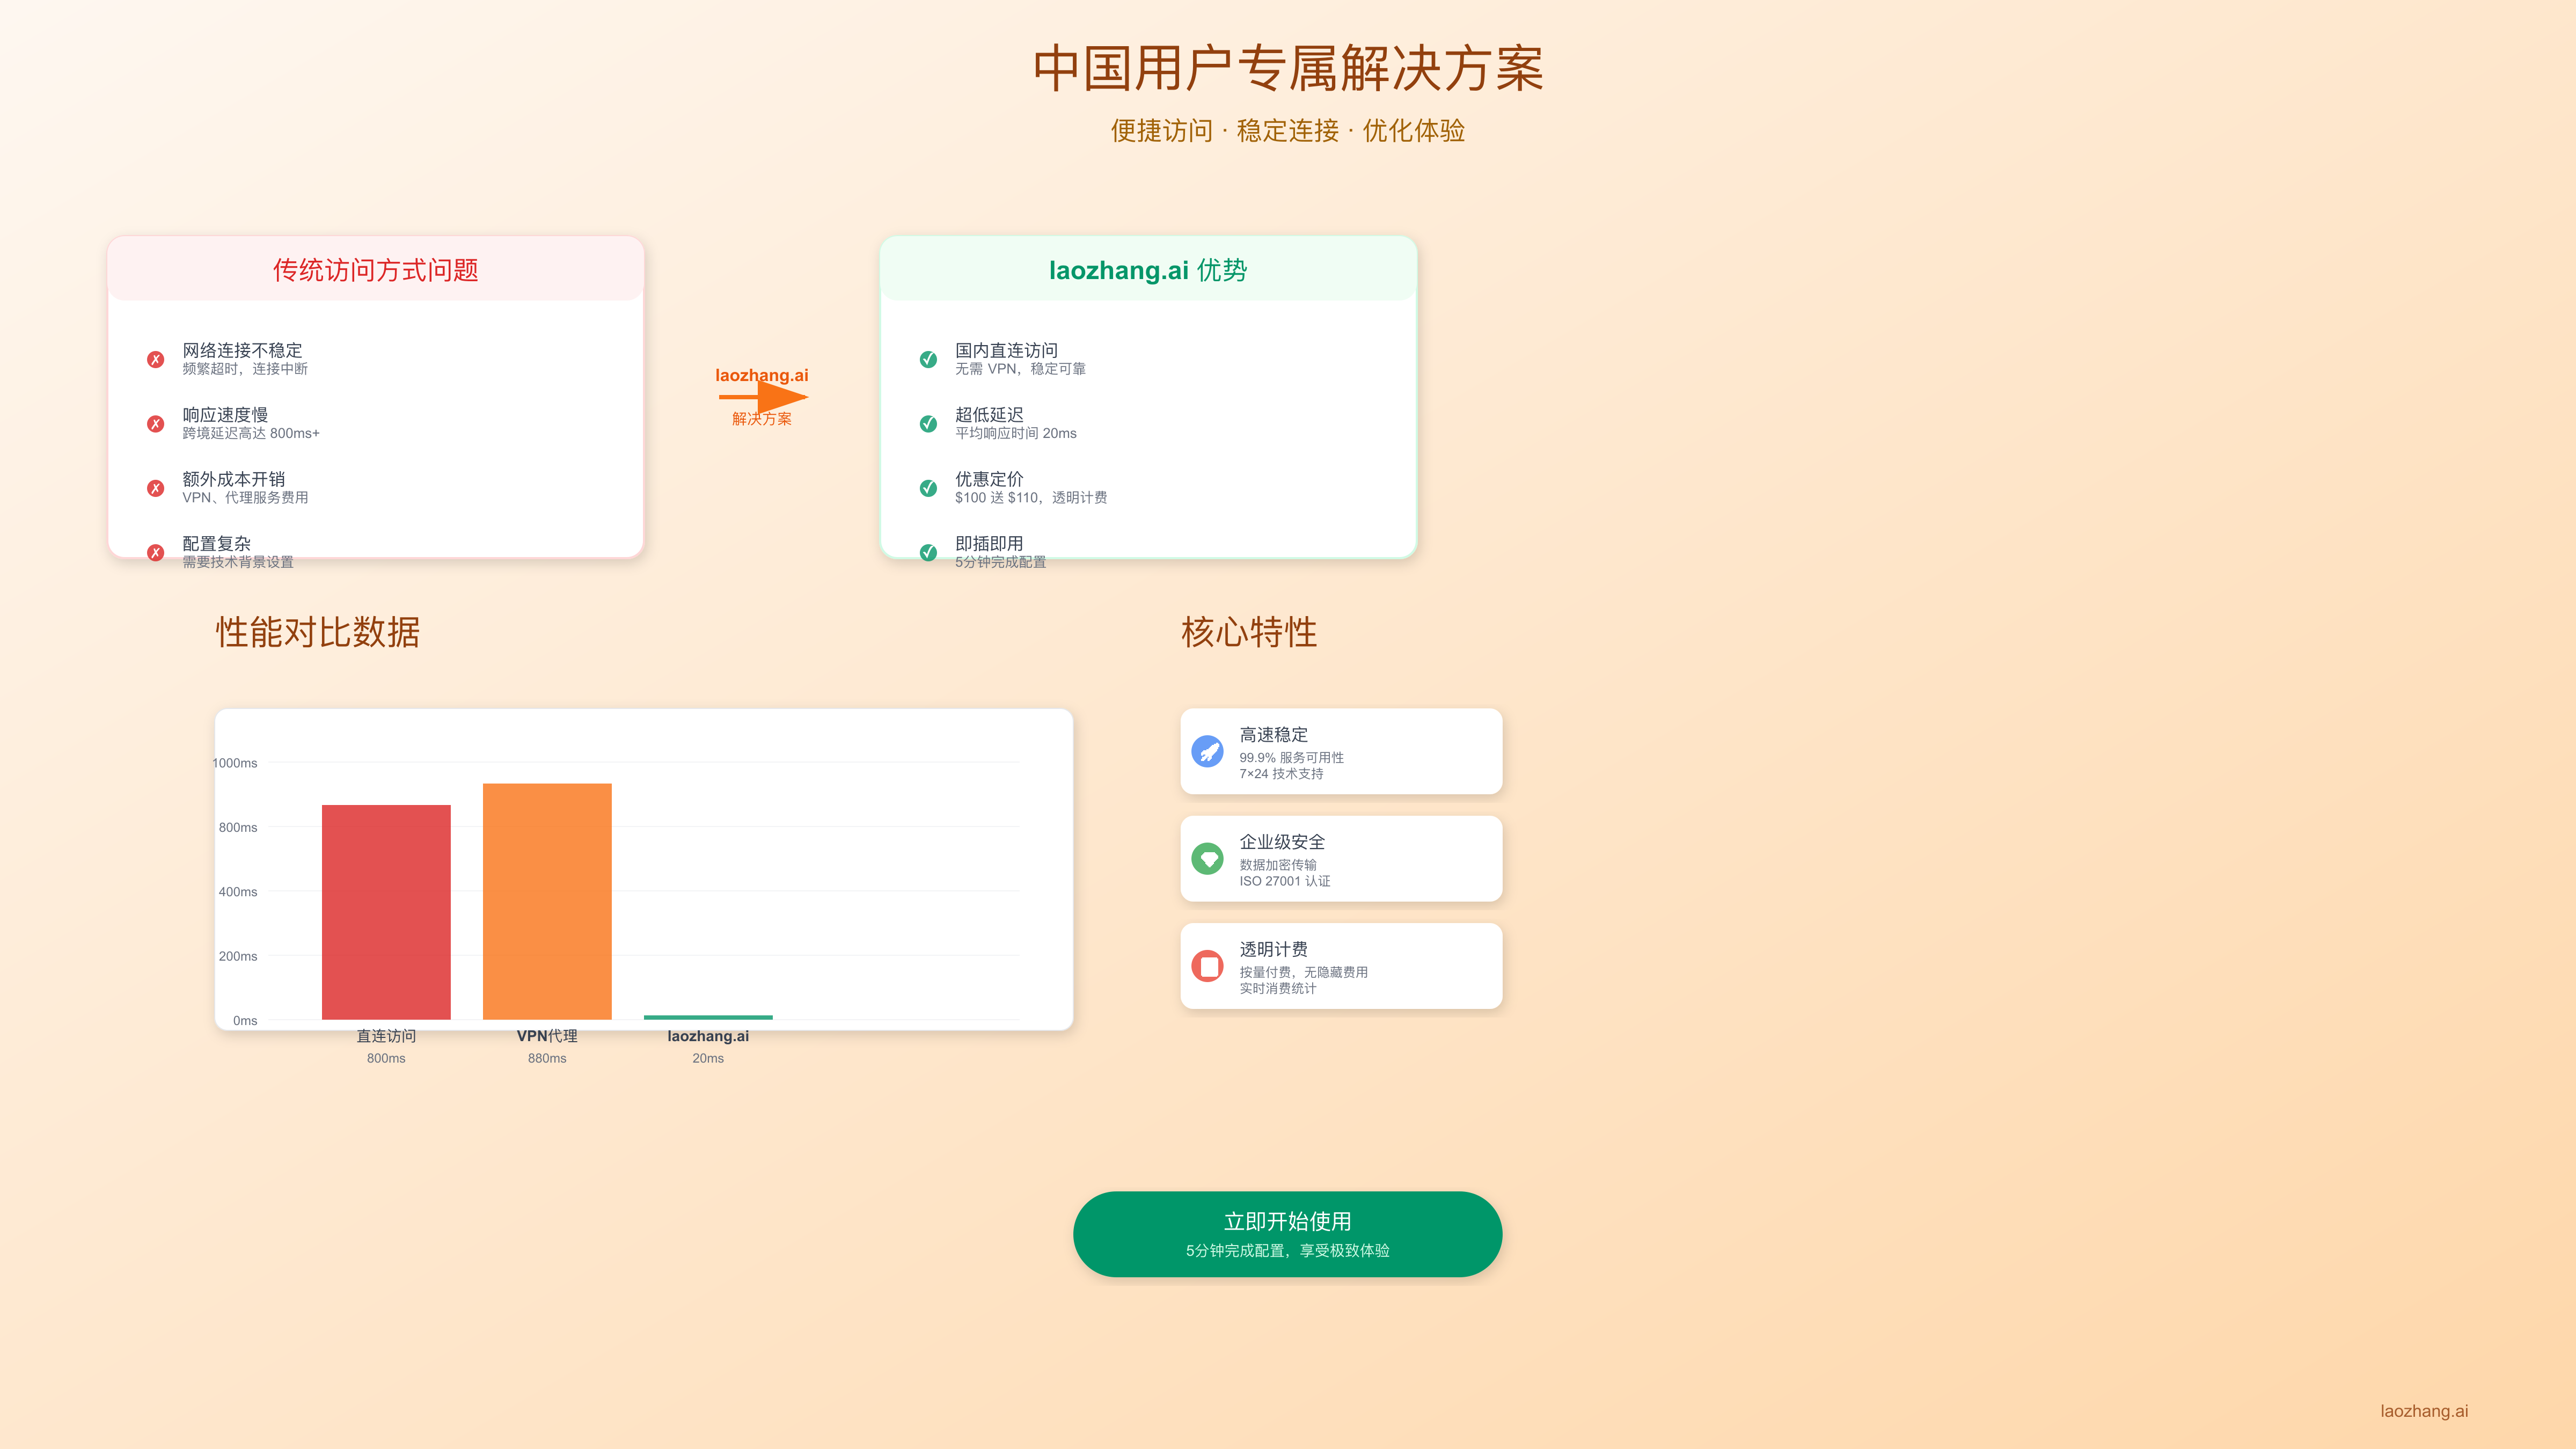Click the text 按量付费，无隐藏费用
This screenshot has width=2576, height=1449.
tap(1304, 972)
